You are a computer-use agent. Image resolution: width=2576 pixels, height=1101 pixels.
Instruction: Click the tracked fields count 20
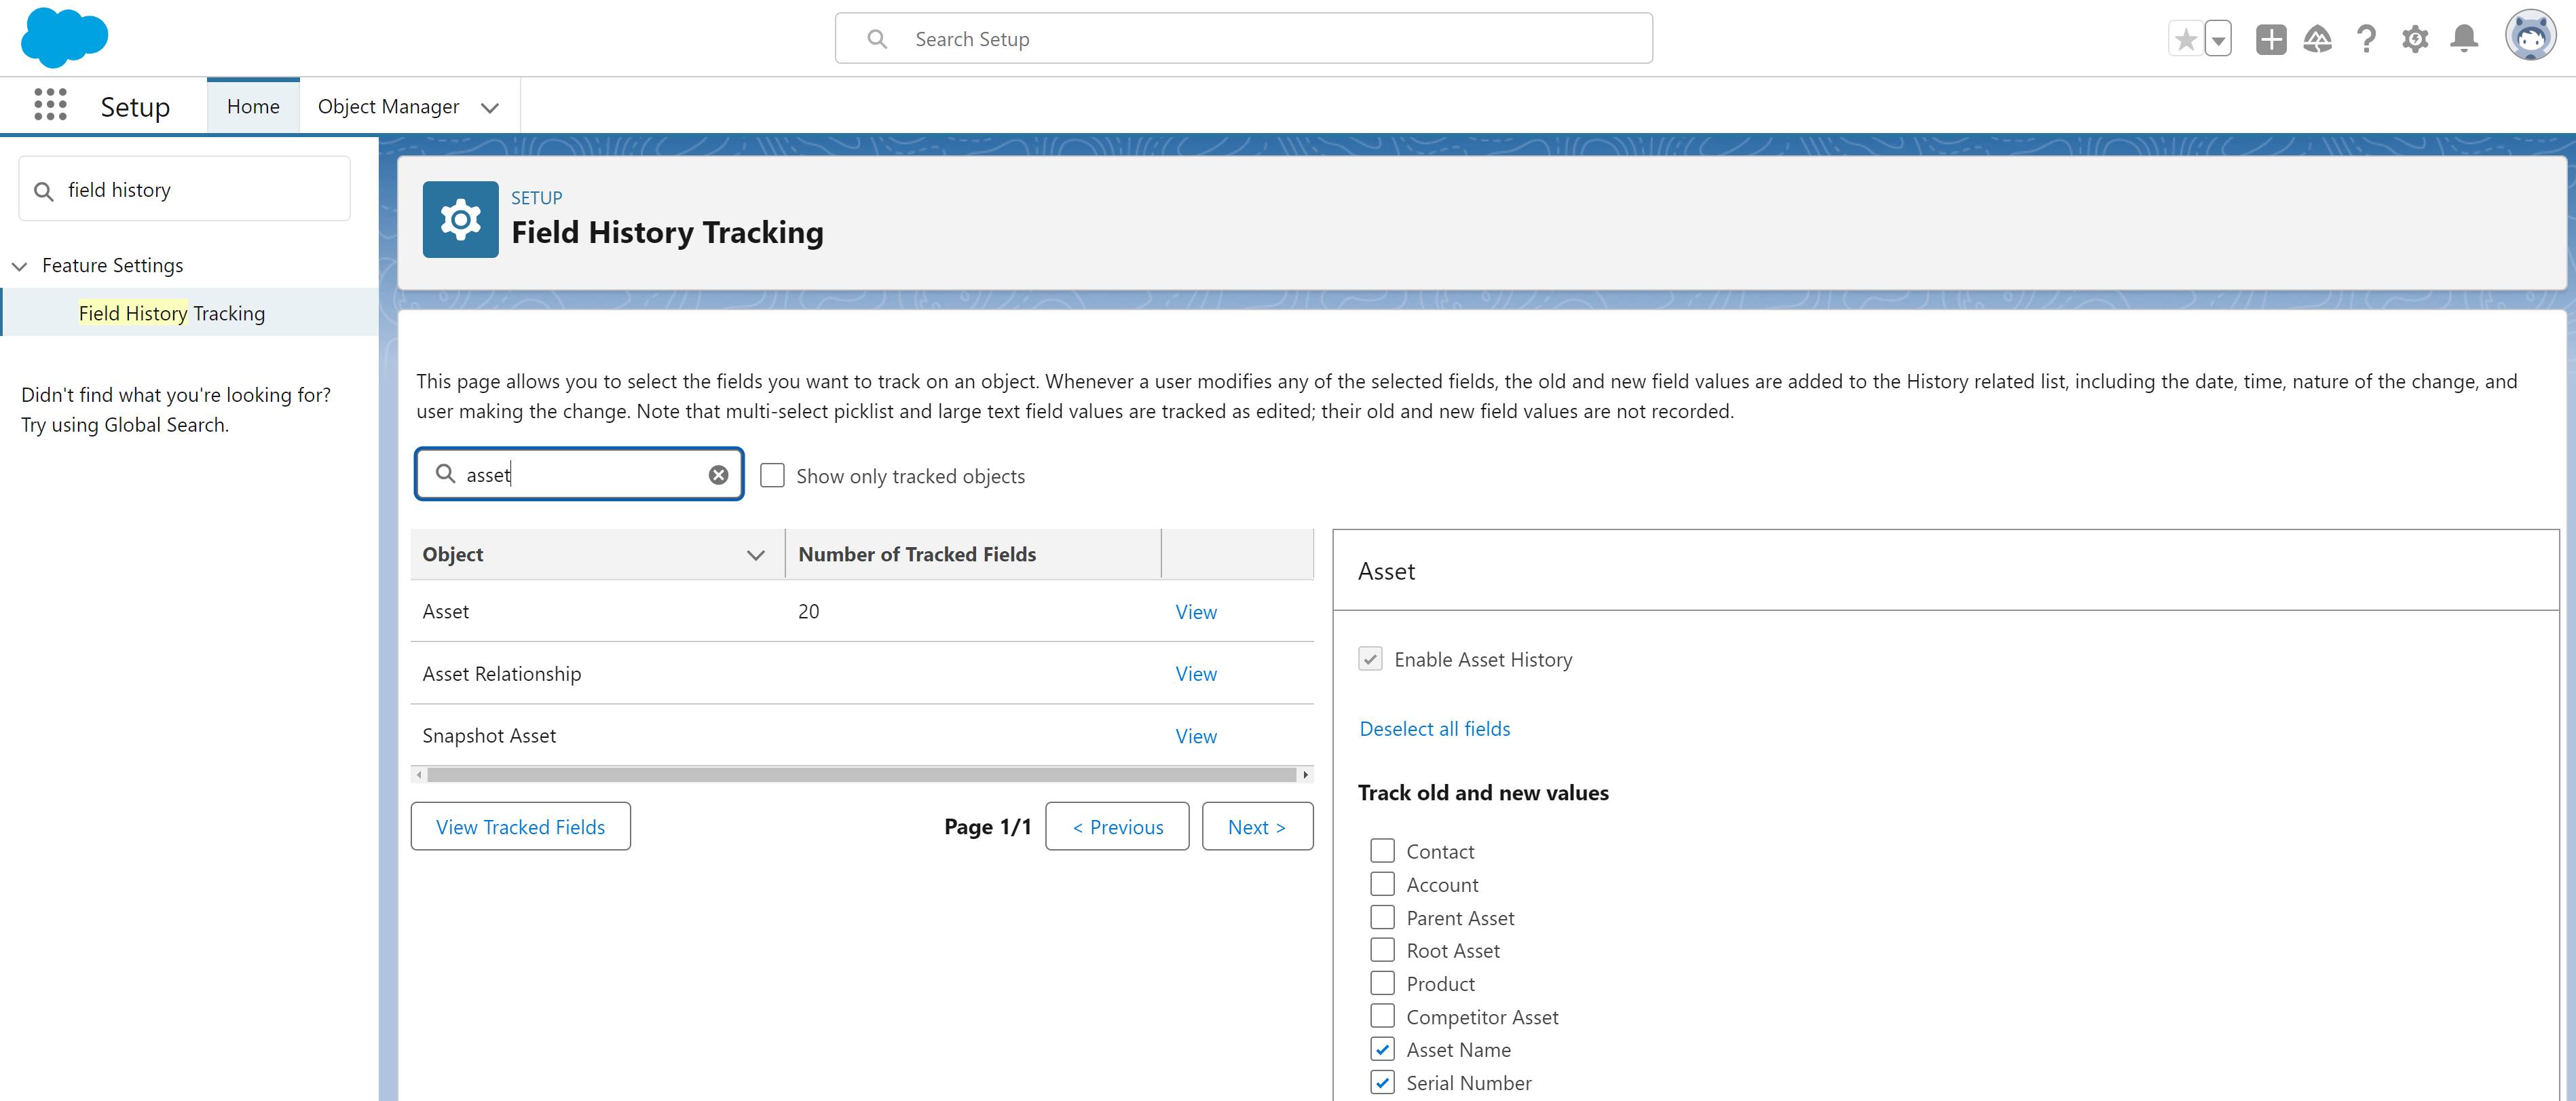[x=808, y=612]
